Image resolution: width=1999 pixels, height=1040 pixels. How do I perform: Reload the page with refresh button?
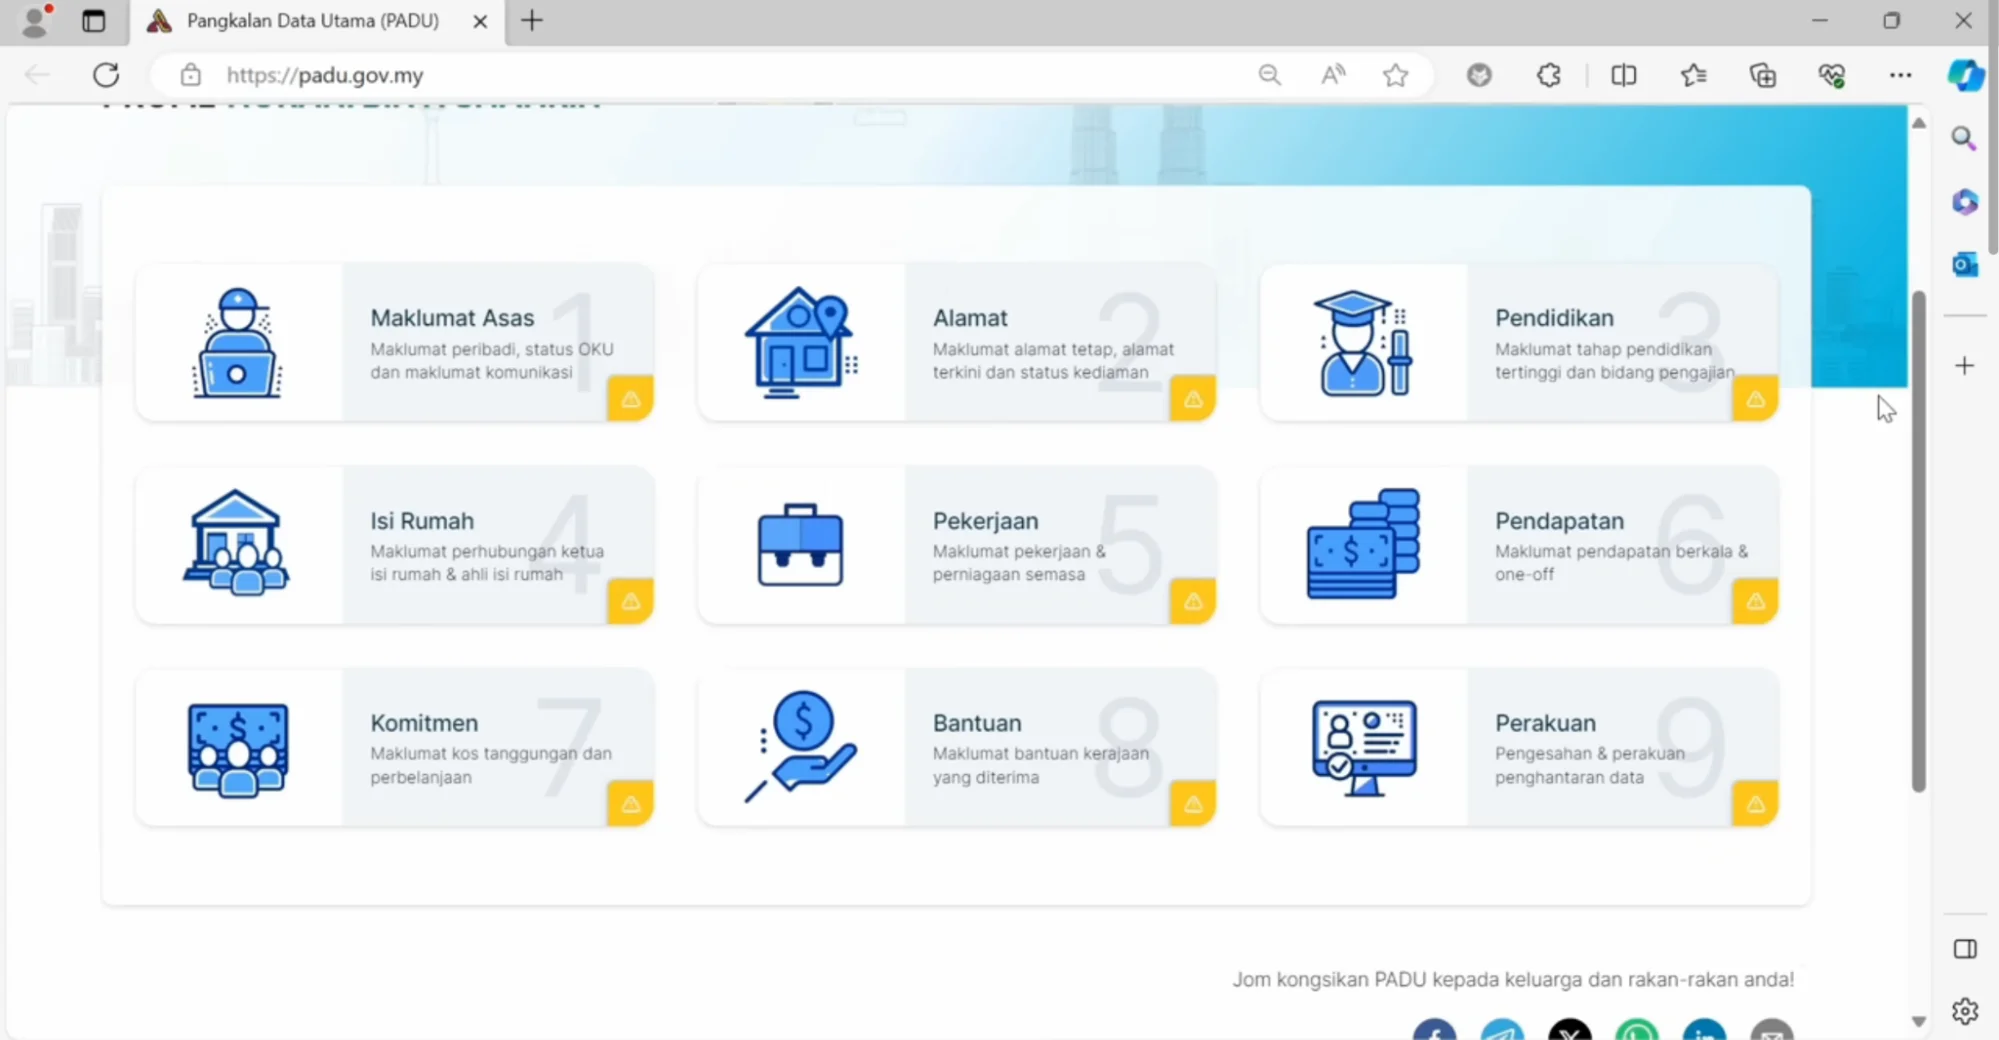(x=106, y=75)
